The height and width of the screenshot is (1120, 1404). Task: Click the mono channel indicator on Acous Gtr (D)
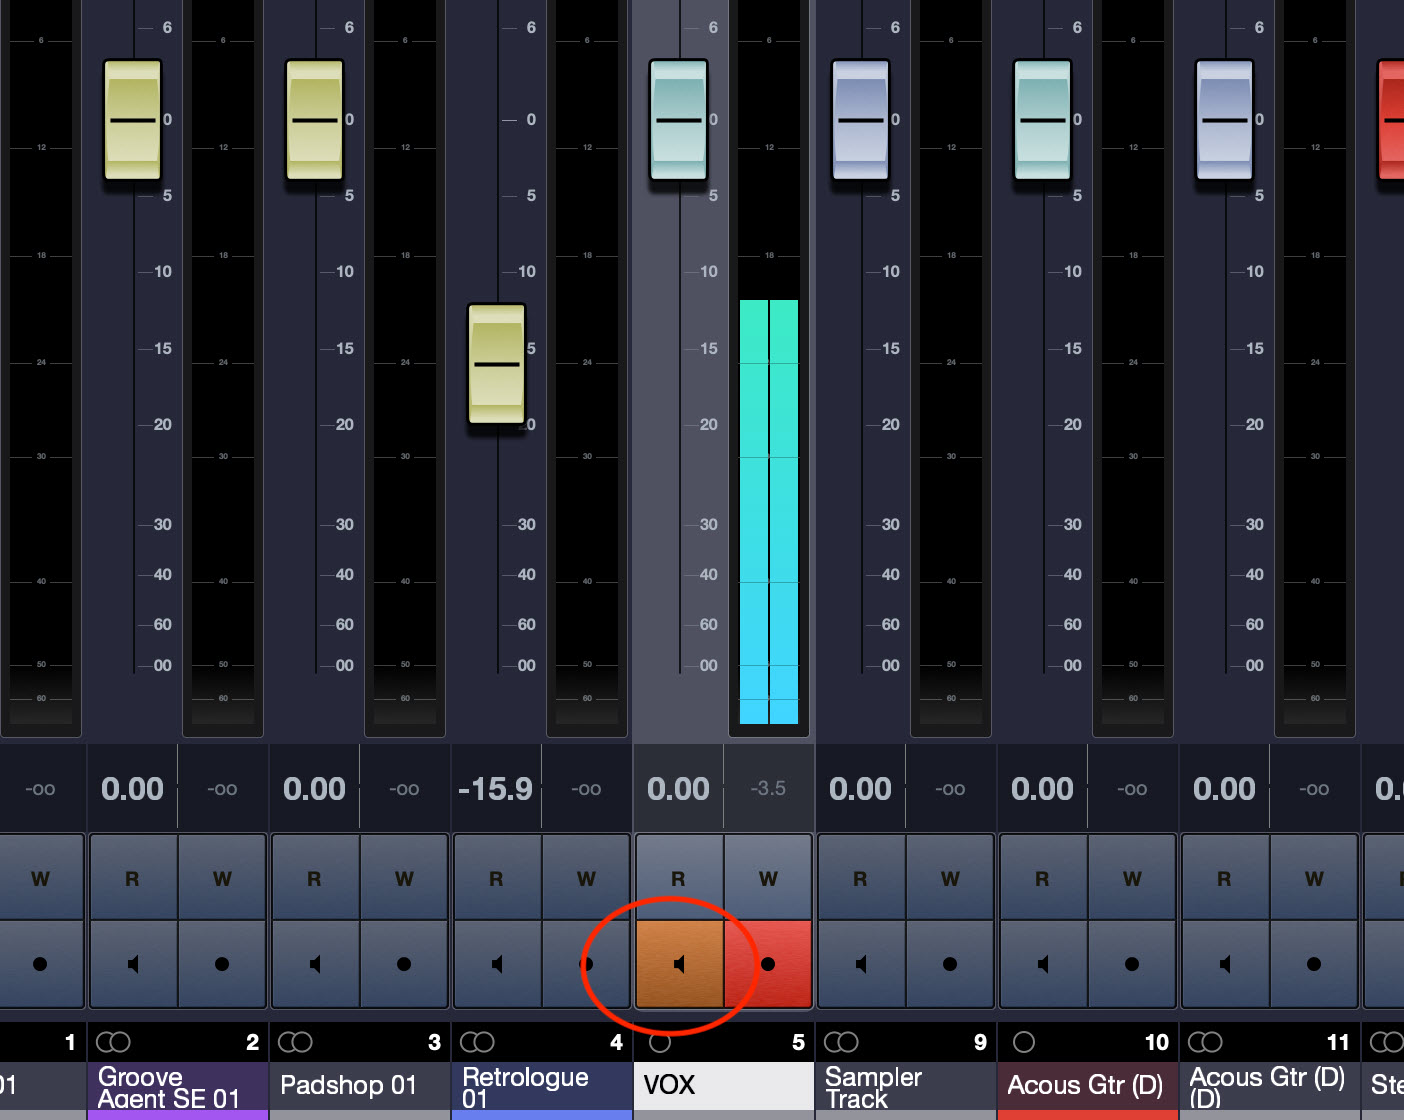pos(1024,1041)
